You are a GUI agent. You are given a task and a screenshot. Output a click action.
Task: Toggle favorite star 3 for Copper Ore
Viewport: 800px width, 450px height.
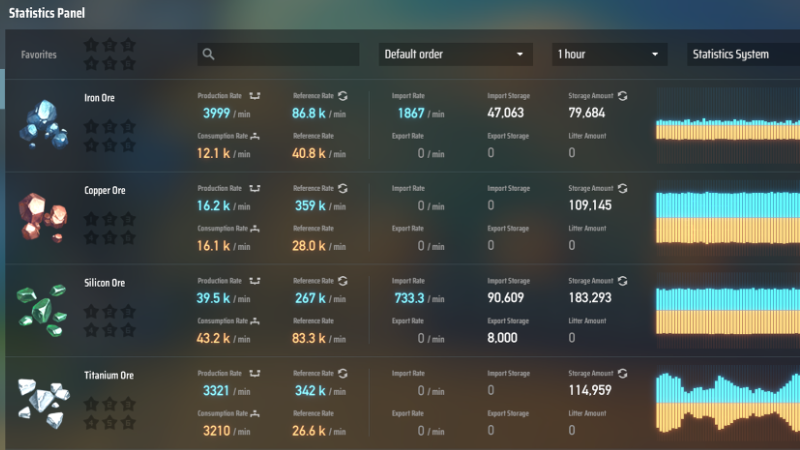[x=127, y=219]
